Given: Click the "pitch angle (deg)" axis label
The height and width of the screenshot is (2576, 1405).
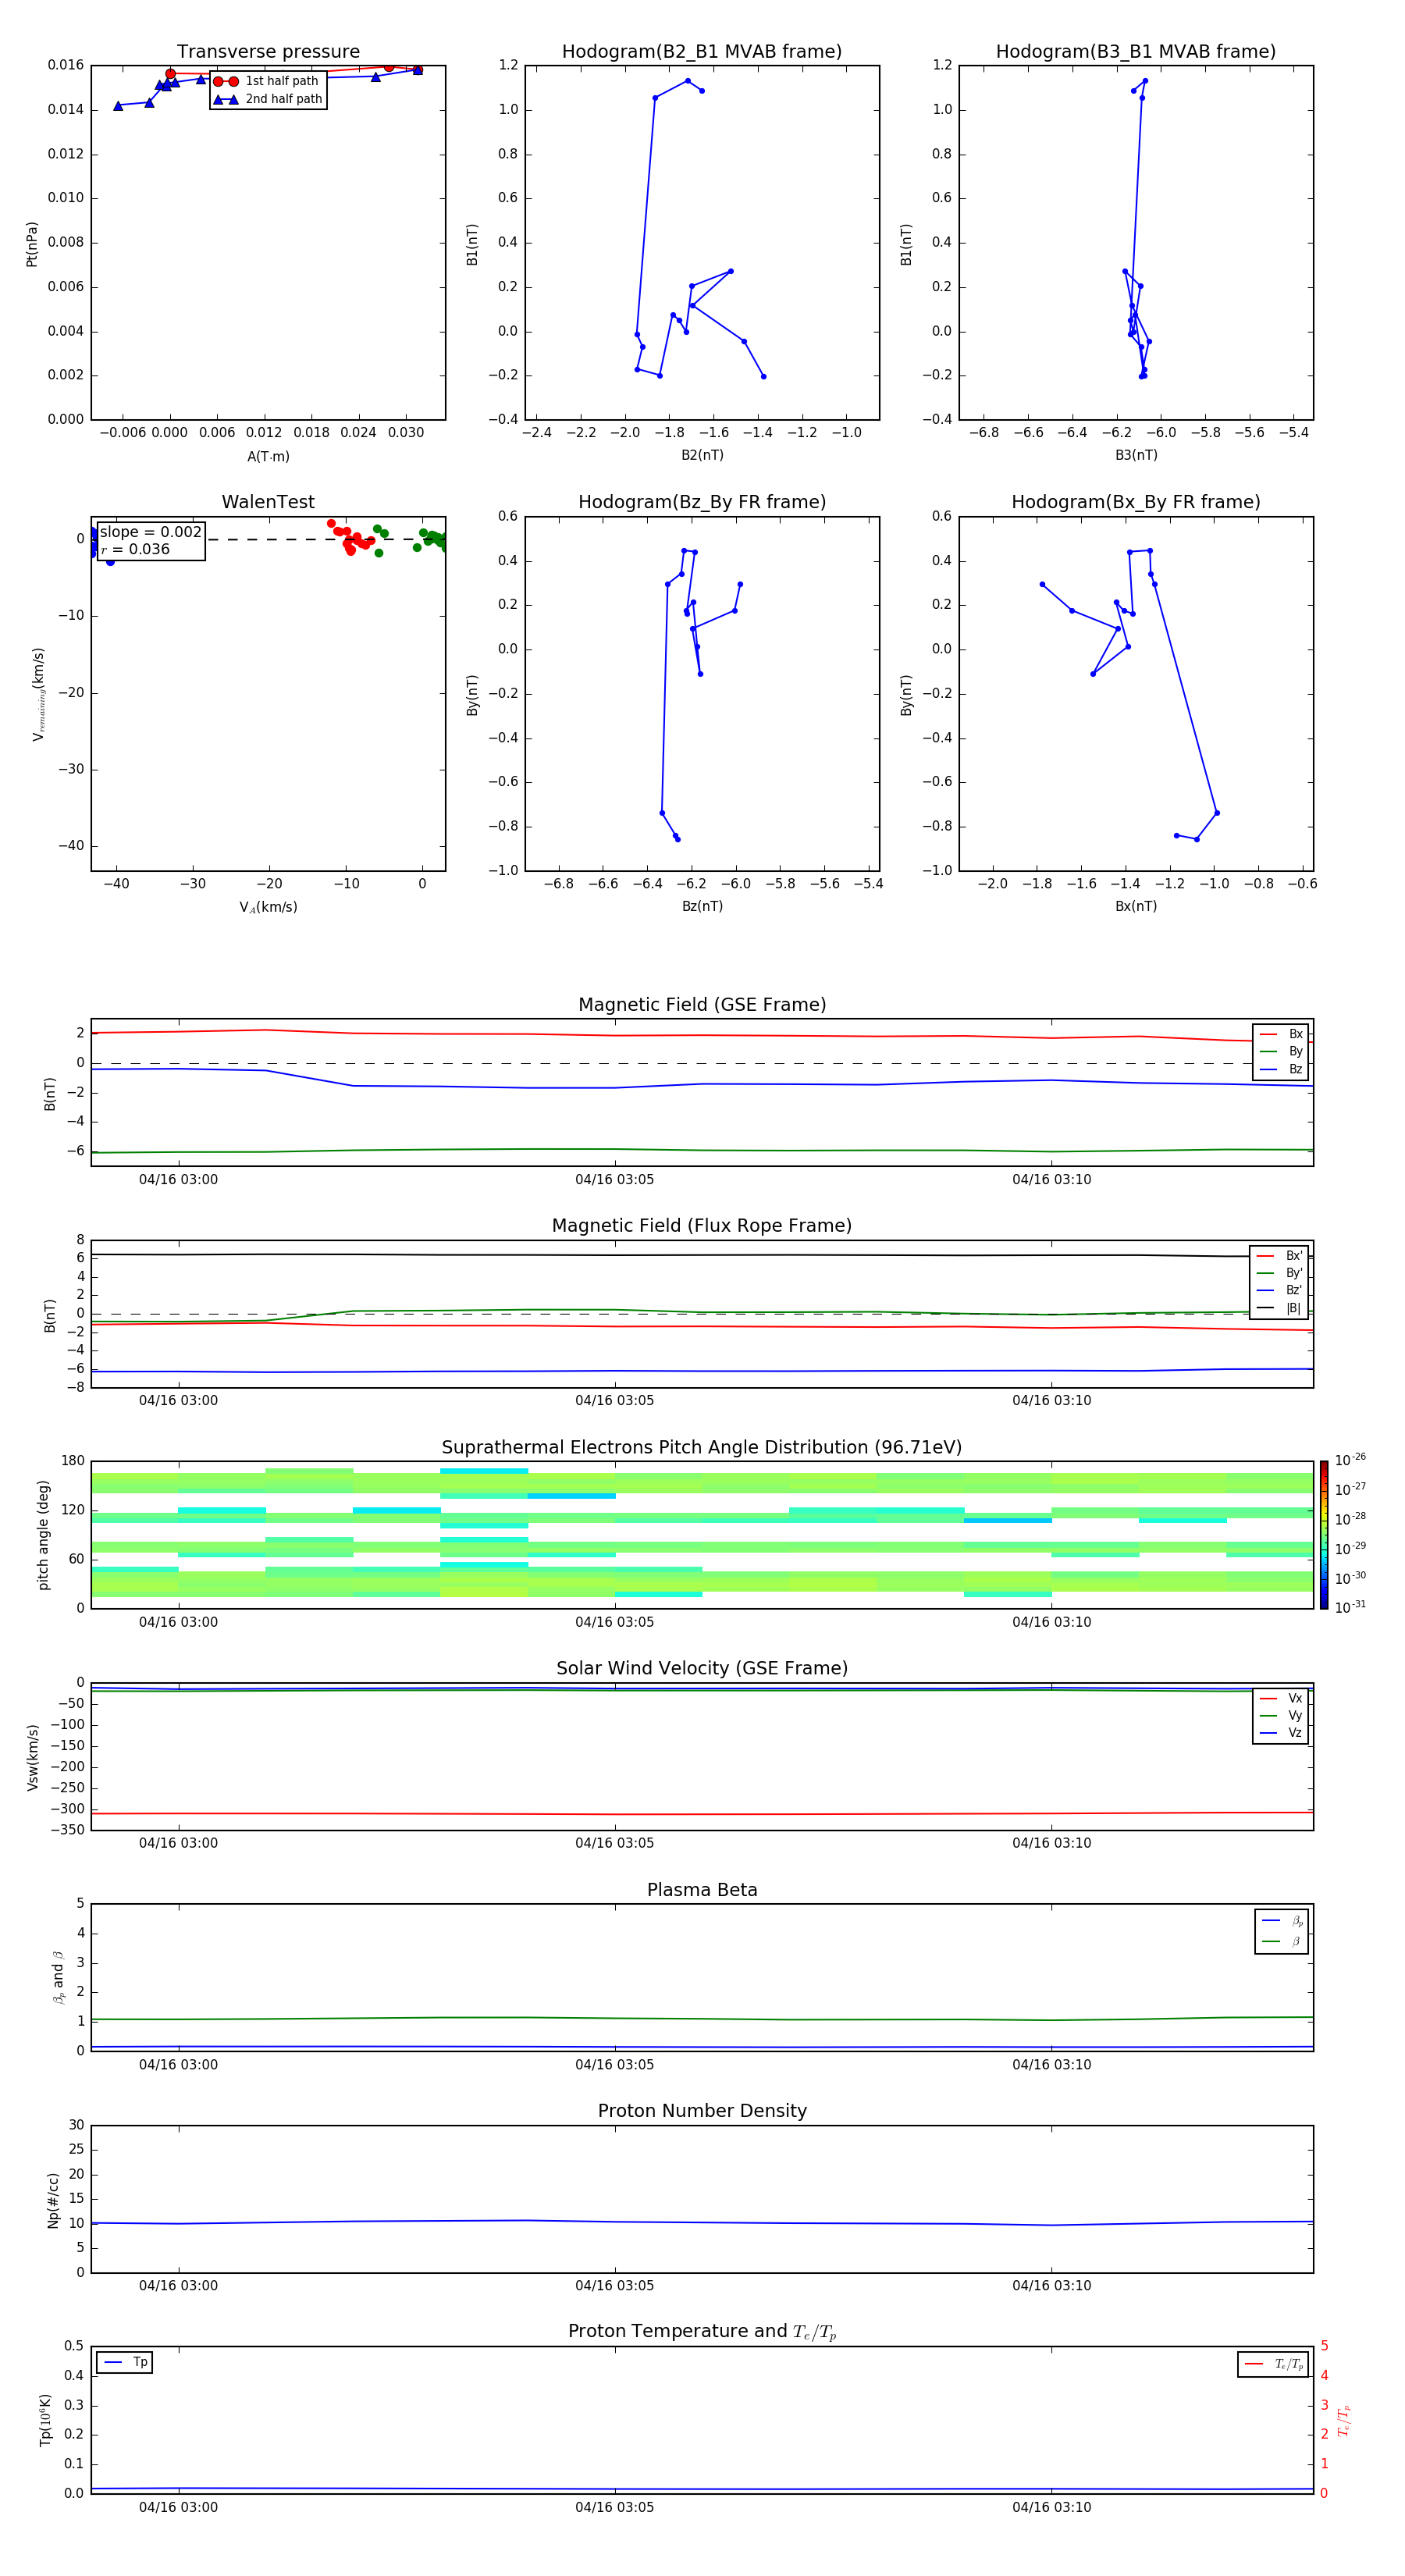Looking at the screenshot, I should click(43, 1535).
